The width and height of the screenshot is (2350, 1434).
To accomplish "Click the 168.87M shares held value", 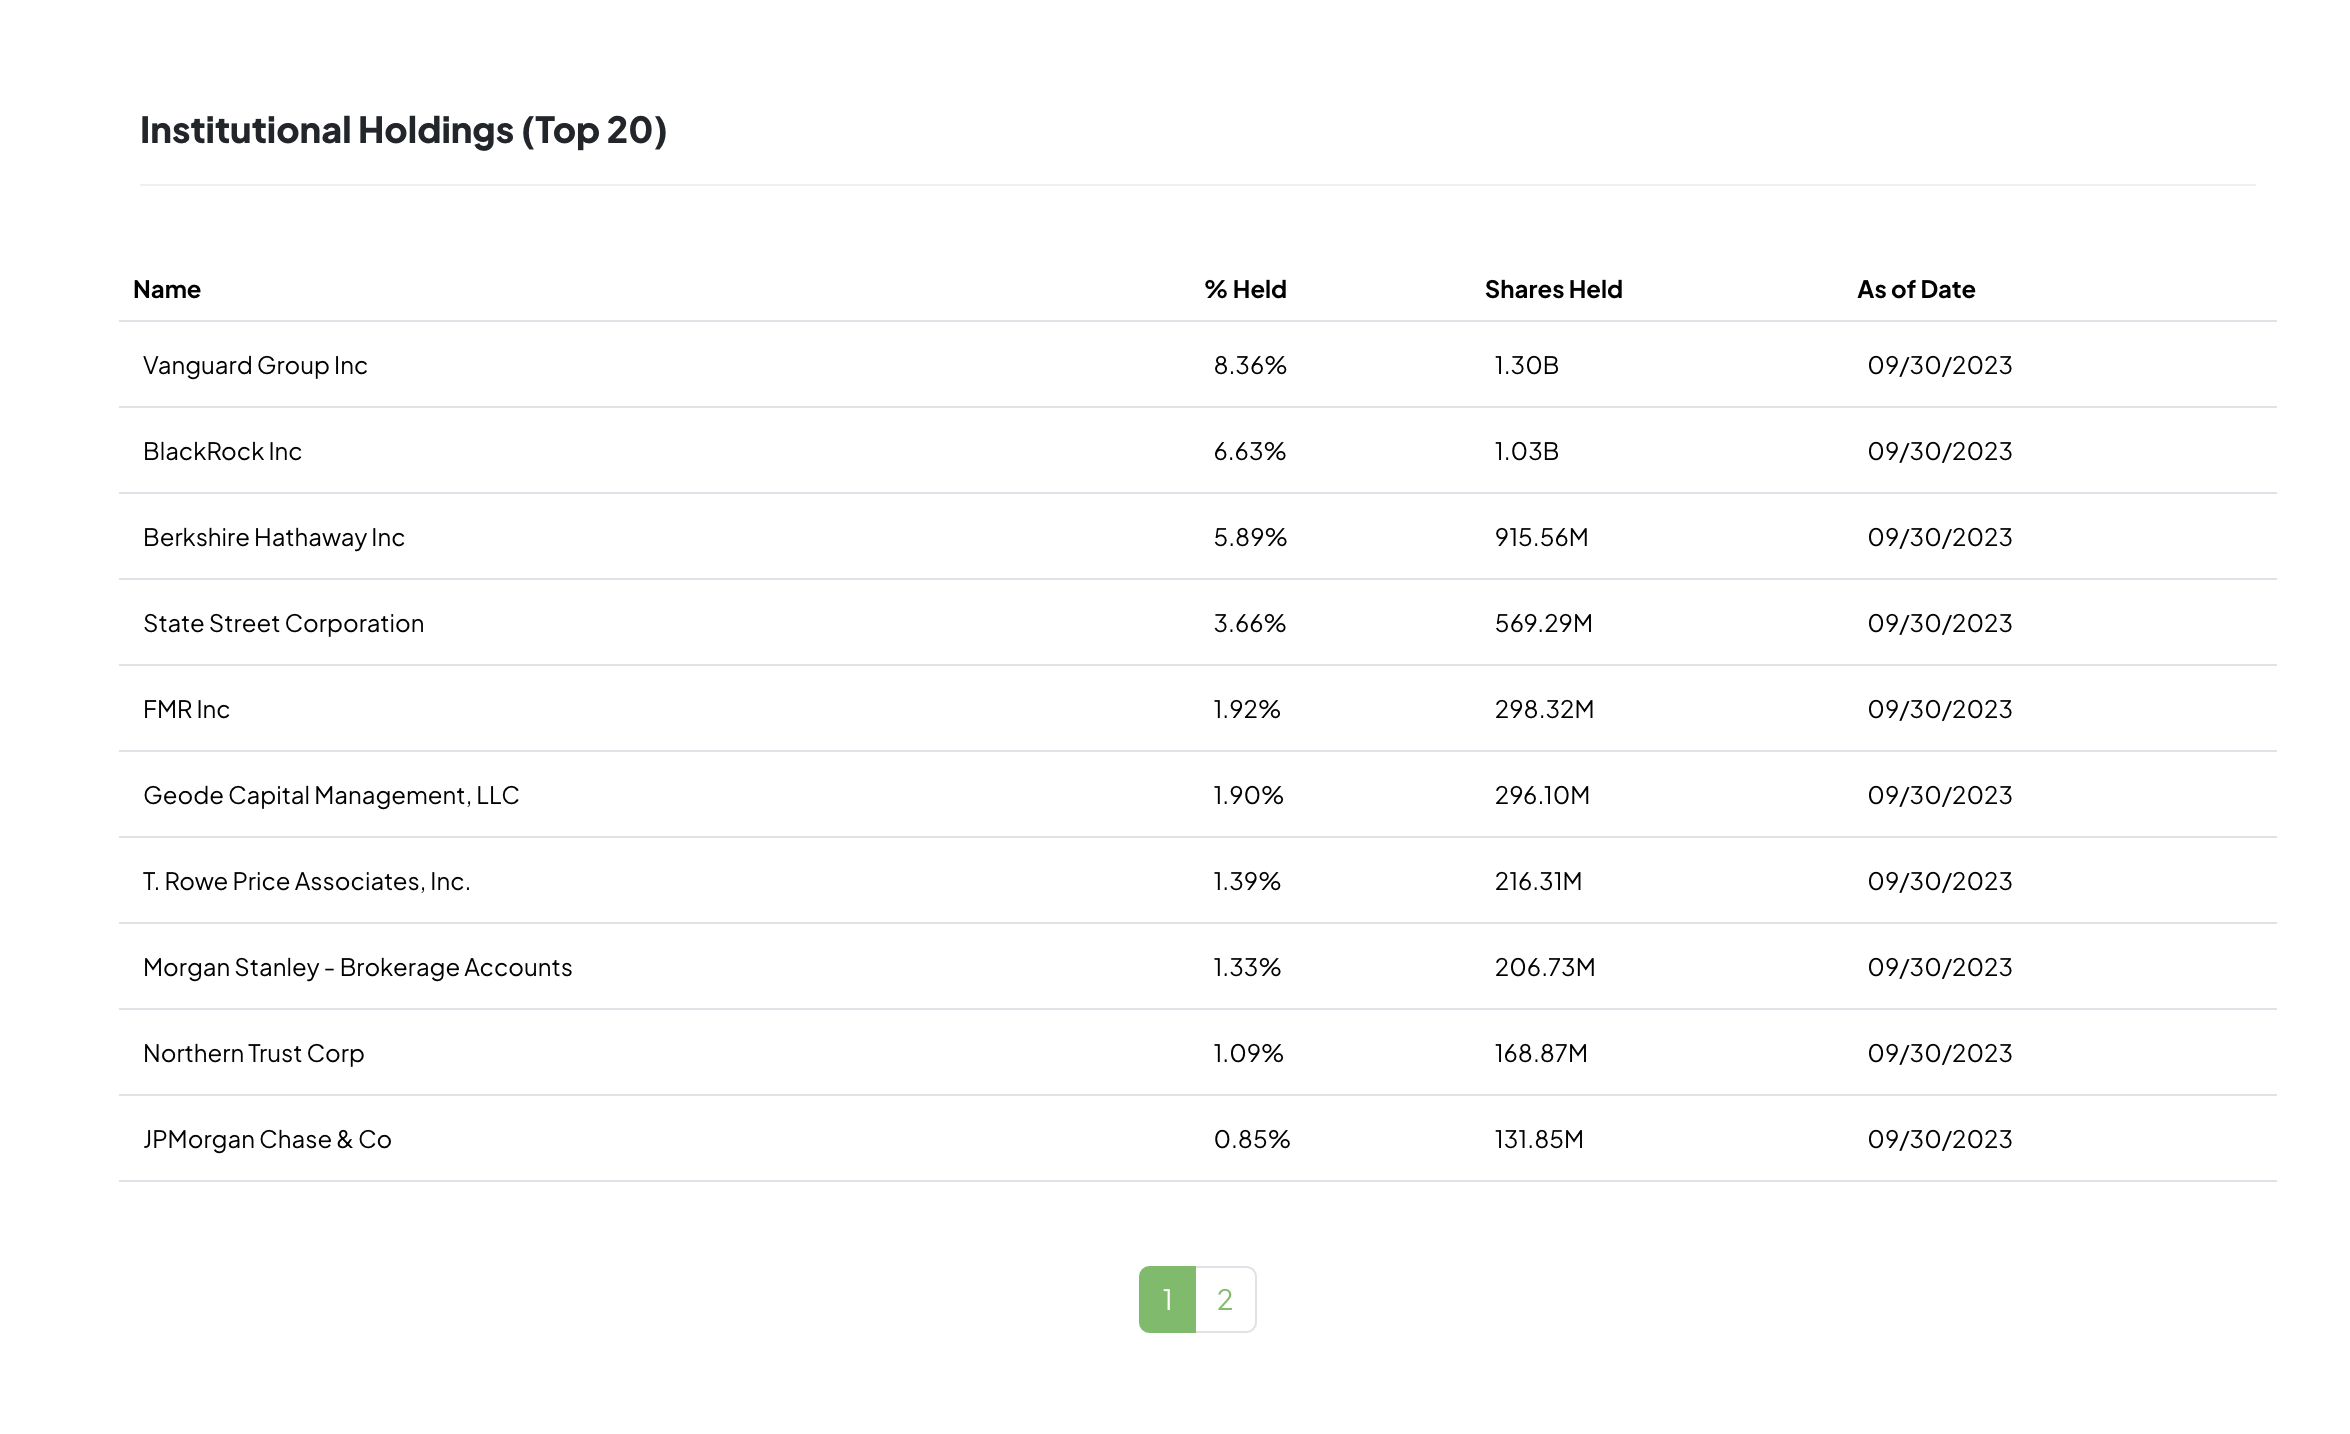I will pos(1541,1053).
